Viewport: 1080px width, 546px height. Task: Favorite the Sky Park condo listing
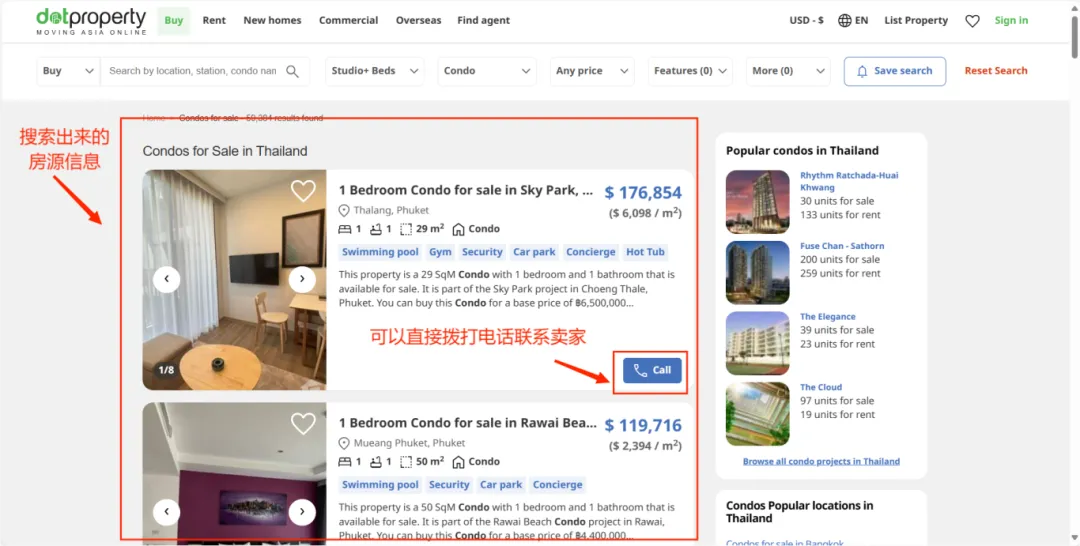[303, 191]
